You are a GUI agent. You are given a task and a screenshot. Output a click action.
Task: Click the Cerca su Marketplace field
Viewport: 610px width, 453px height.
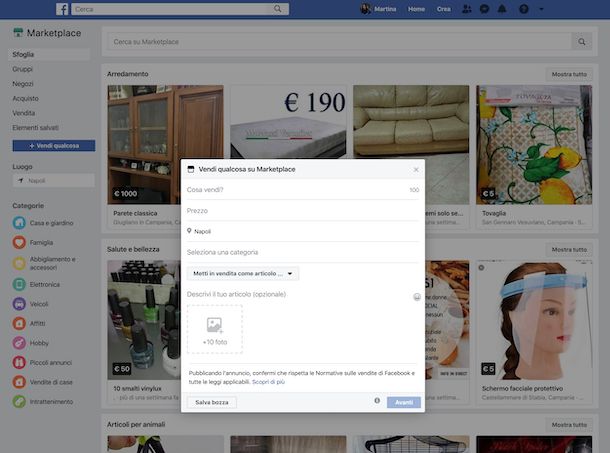tap(338, 42)
